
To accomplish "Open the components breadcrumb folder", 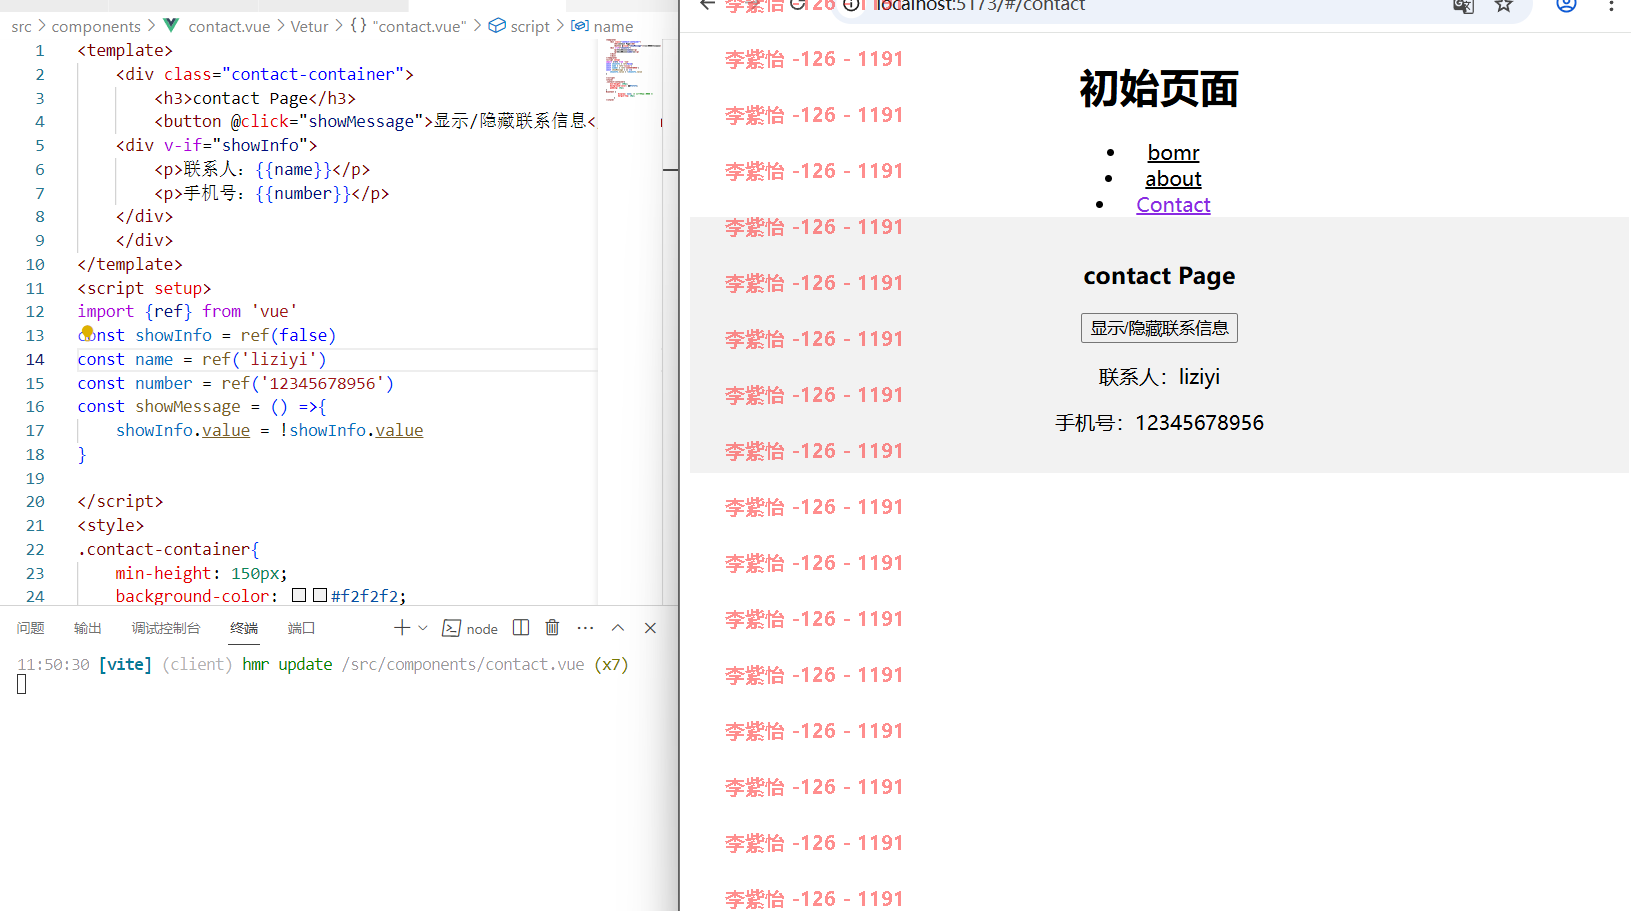I will click(96, 26).
